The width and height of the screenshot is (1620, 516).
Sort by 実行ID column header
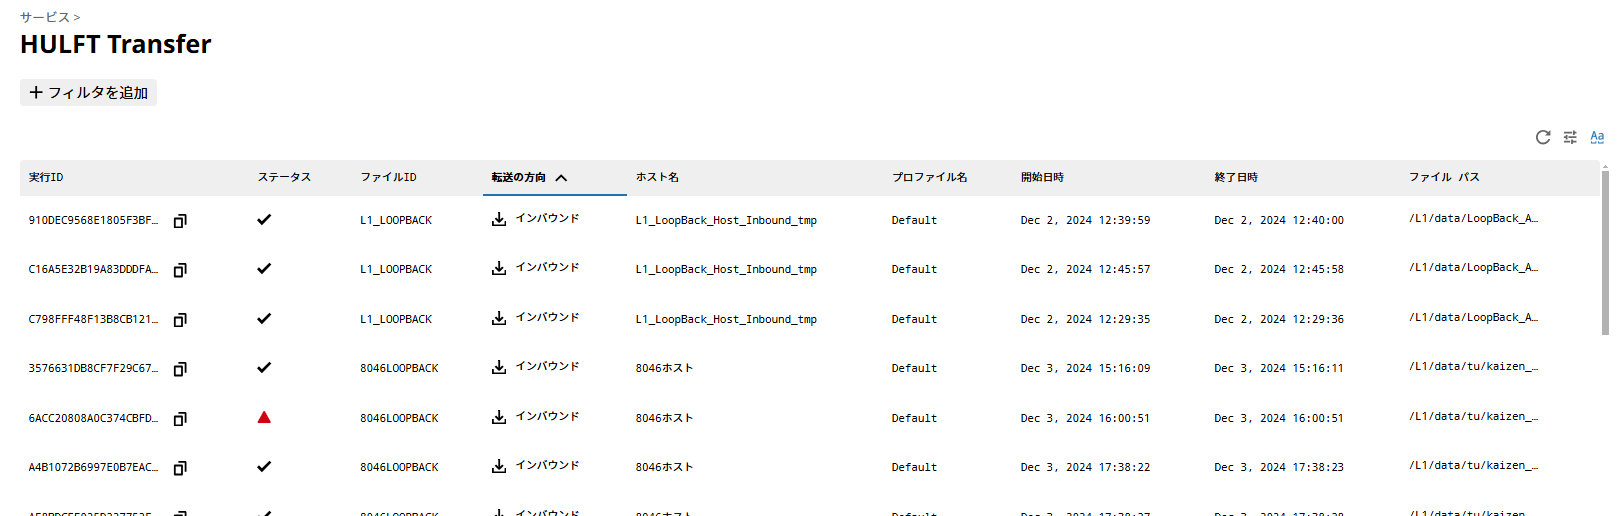click(46, 177)
